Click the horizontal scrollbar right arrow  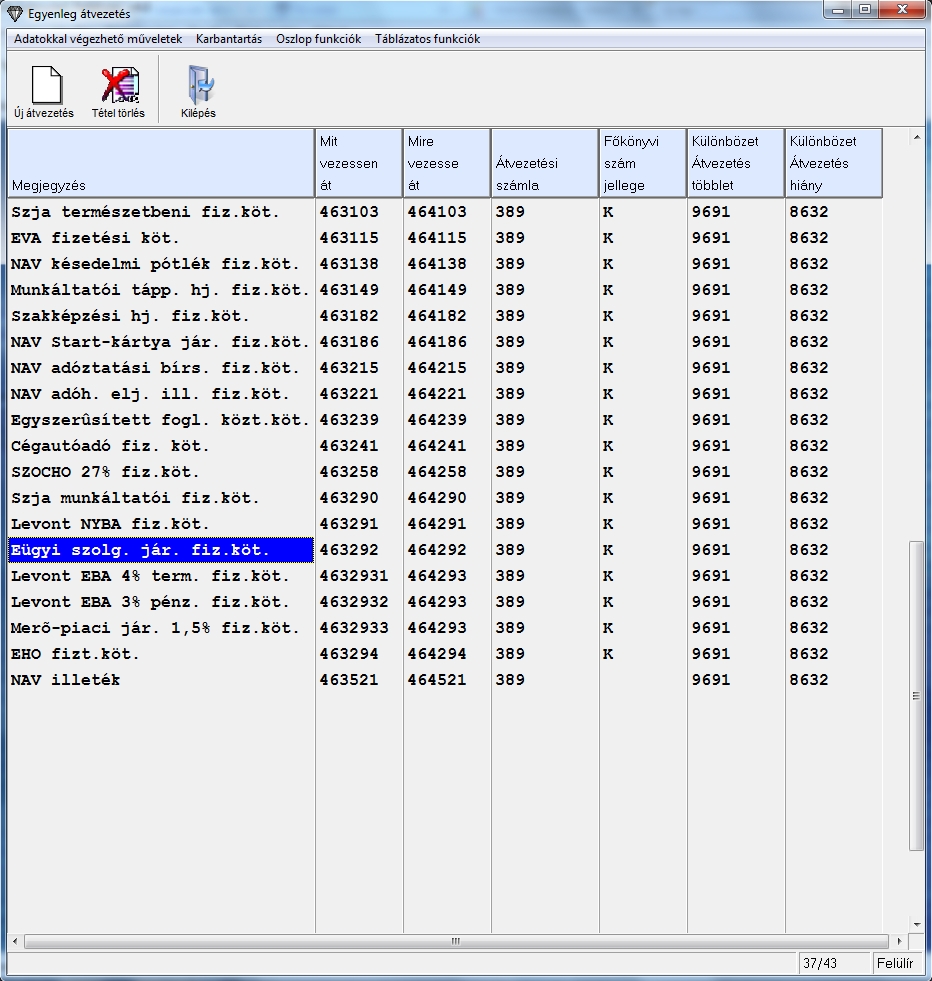click(x=901, y=942)
